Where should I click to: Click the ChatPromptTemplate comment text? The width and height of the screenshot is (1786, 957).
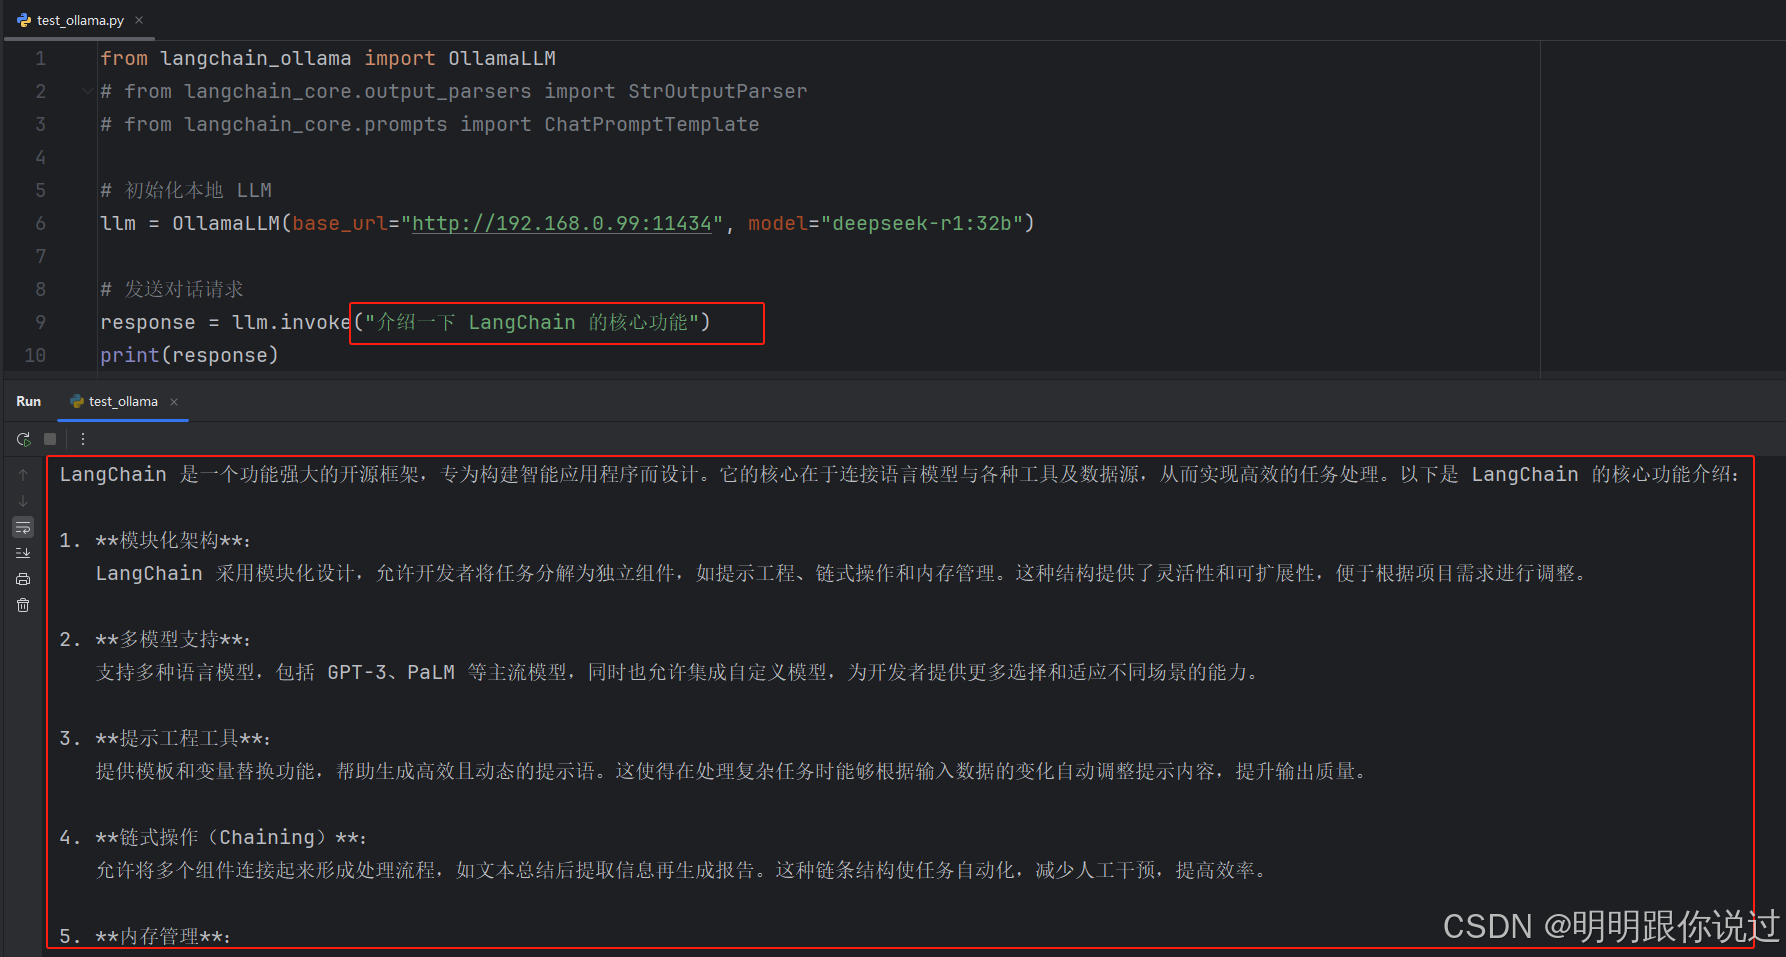coord(652,124)
